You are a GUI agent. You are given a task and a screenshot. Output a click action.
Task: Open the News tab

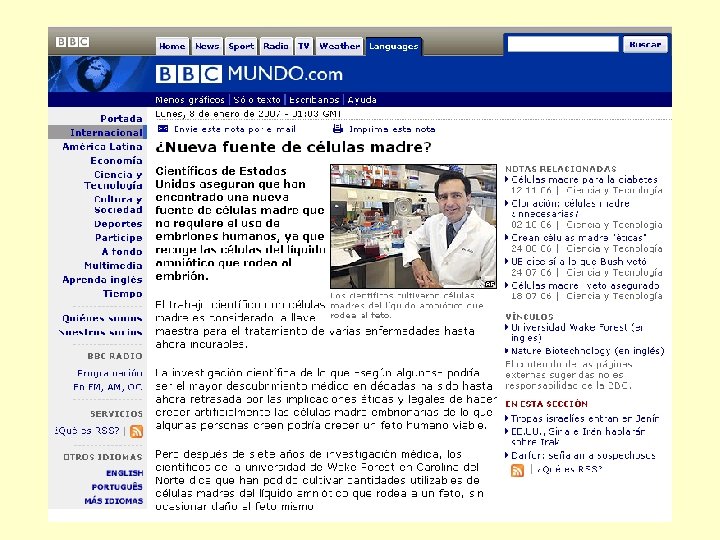207,46
